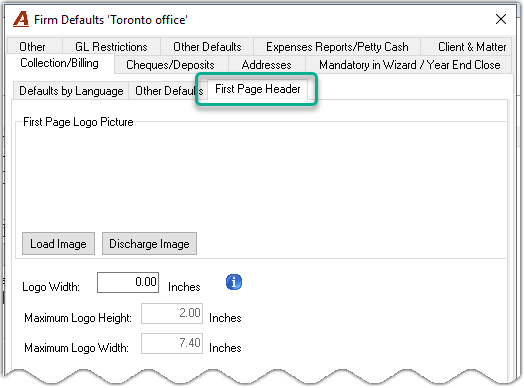Select the Defaults by Language sub-tab
The width and height of the screenshot is (524, 388).
pyautogui.click(x=71, y=91)
